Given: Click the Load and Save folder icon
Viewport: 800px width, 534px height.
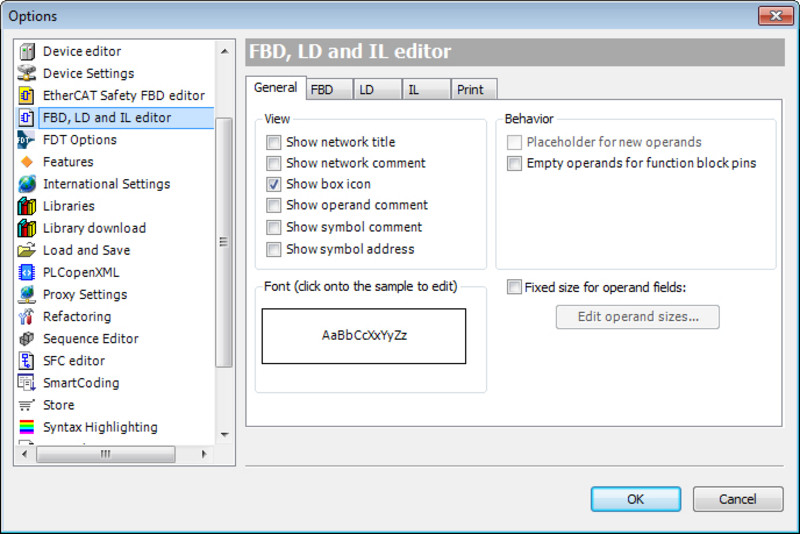Looking at the screenshot, I should (27, 250).
